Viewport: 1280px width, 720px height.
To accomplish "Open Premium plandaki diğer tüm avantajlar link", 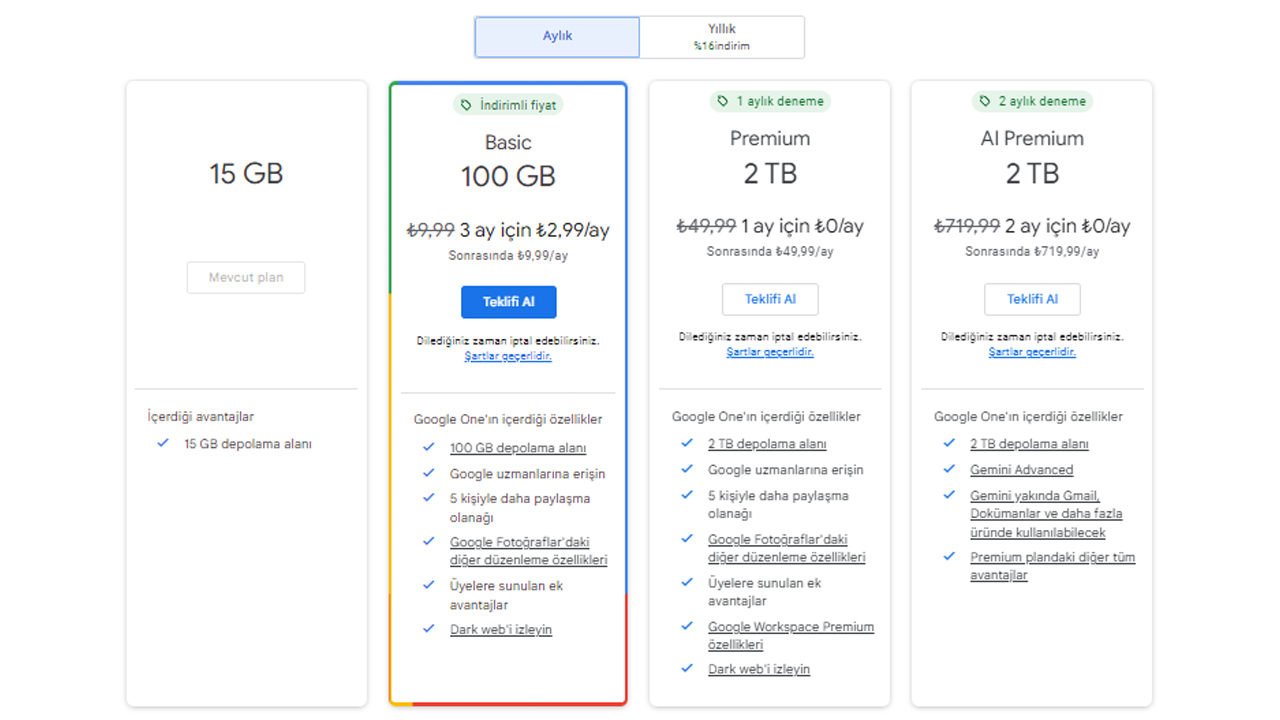I will pyautogui.click(x=1052, y=566).
